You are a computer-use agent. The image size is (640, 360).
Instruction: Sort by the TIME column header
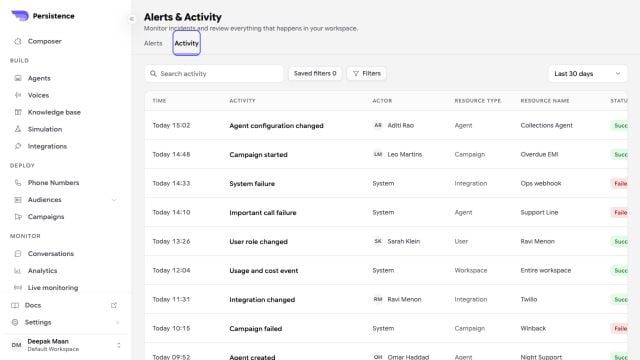pyautogui.click(x=159, y=100)
